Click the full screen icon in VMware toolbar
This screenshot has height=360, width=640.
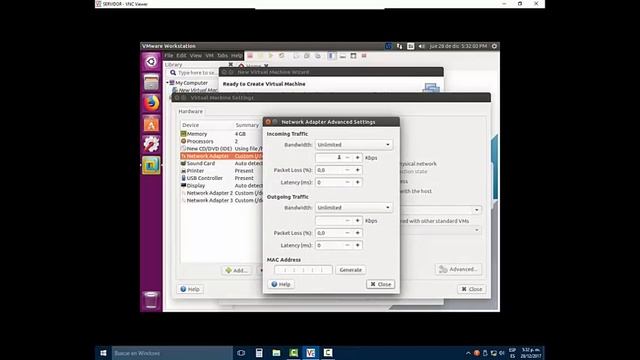click(353, 56)
